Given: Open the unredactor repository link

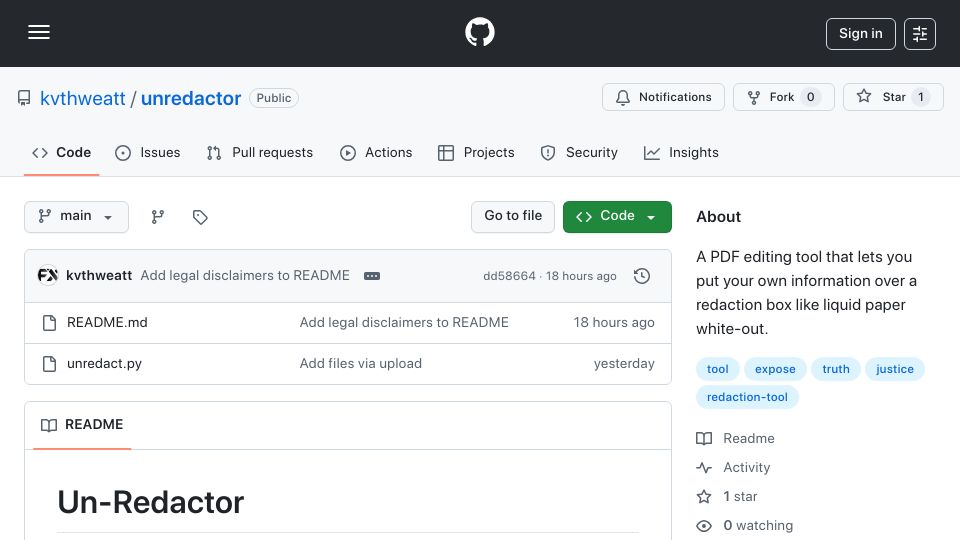Looking at the screenshot, I should (191, 98).
